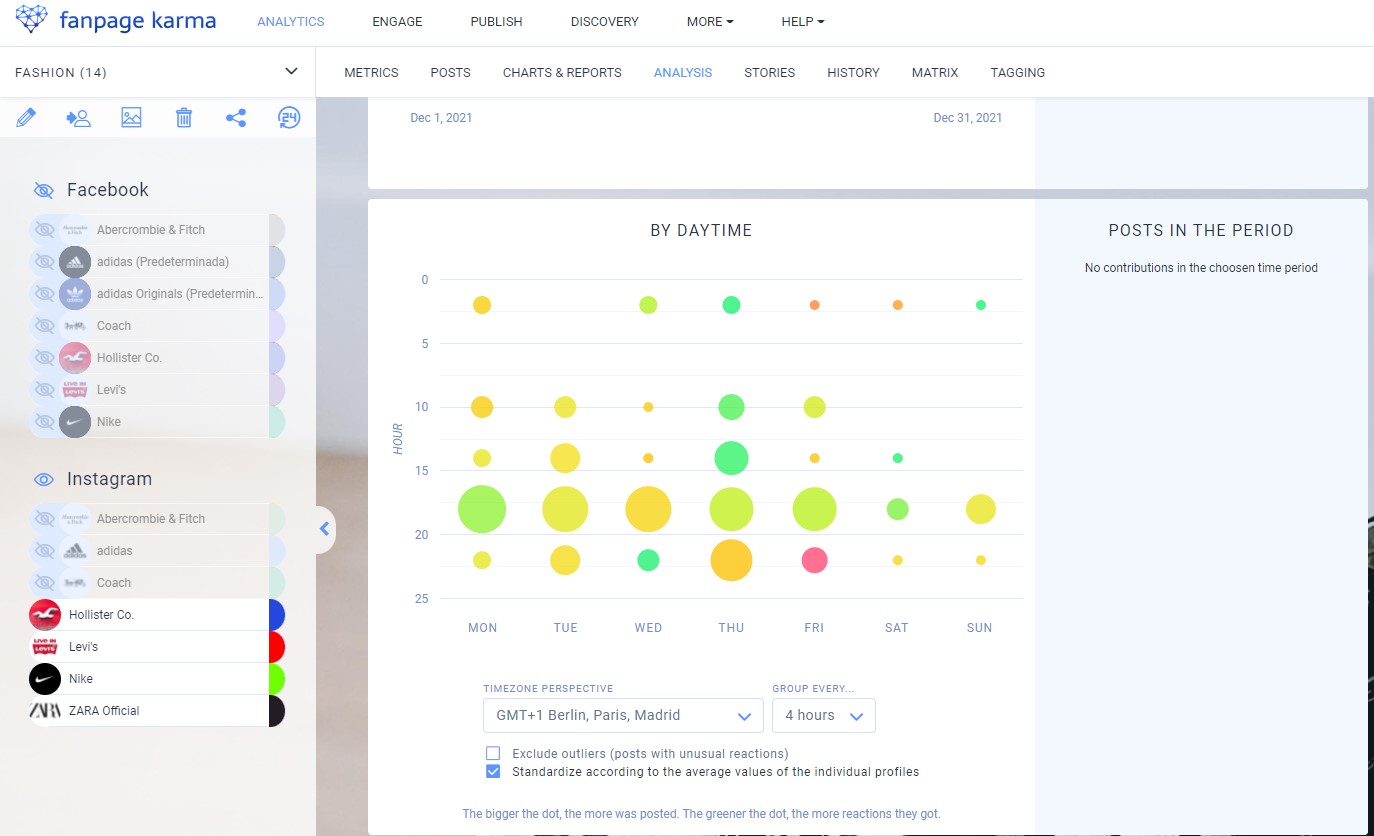Image resolution: width=1374 pixels, height=836 pixels.
Task: Click the share icon in sidebar toolbar
Action: (236, 118)
